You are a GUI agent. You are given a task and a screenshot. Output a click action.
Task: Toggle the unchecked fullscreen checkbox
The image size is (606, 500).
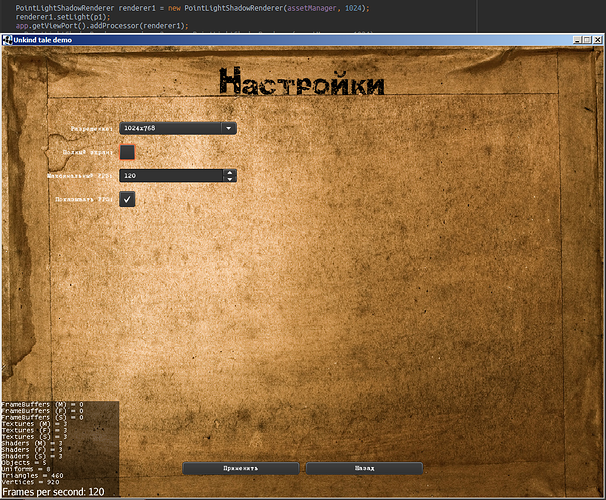[x=127, y=152]
